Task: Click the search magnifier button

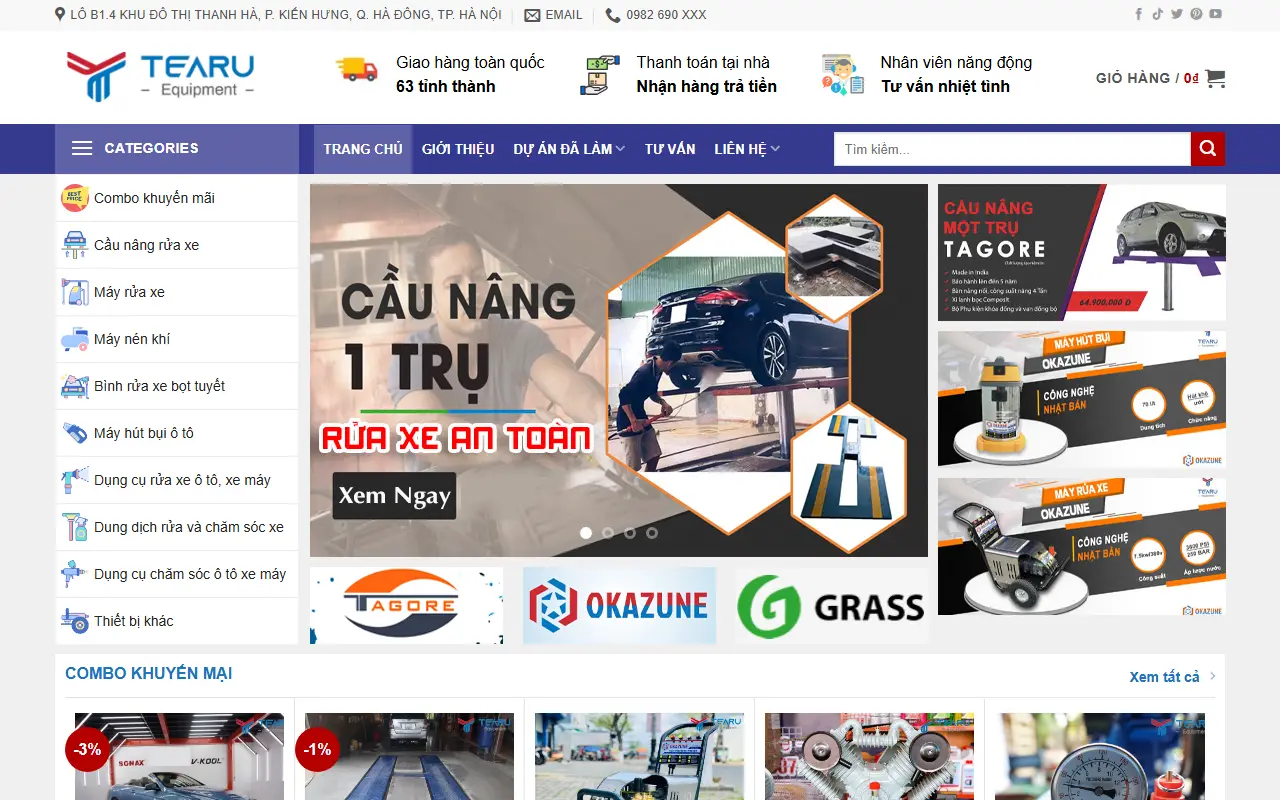Action: click(x=1207, y=149)
